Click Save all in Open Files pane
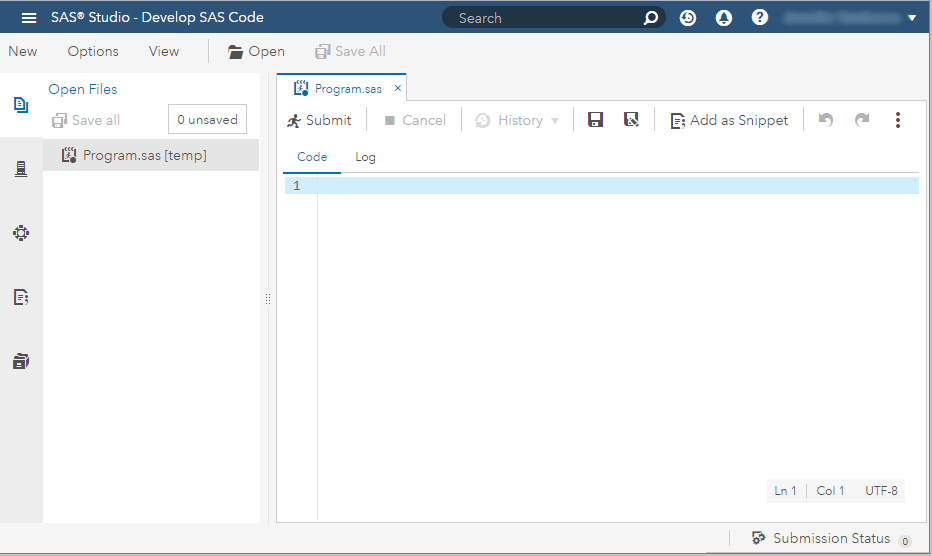932x556 pixels. pyautogui.click(x=86, y=120)
